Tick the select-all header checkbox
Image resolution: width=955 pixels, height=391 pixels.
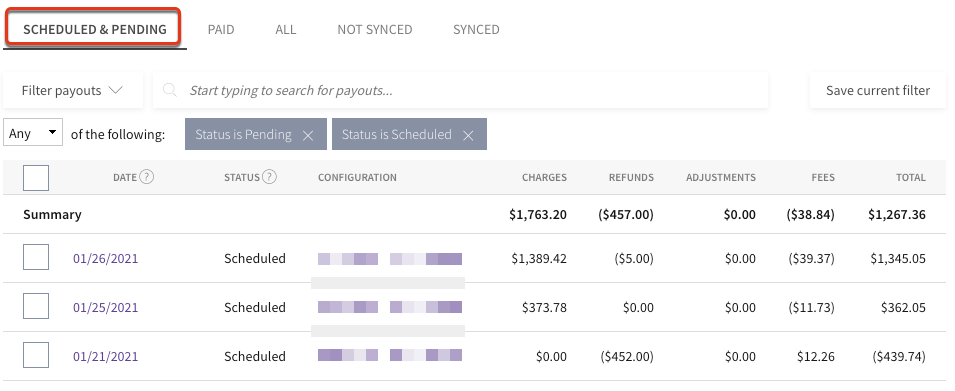[x=36, y=178]
